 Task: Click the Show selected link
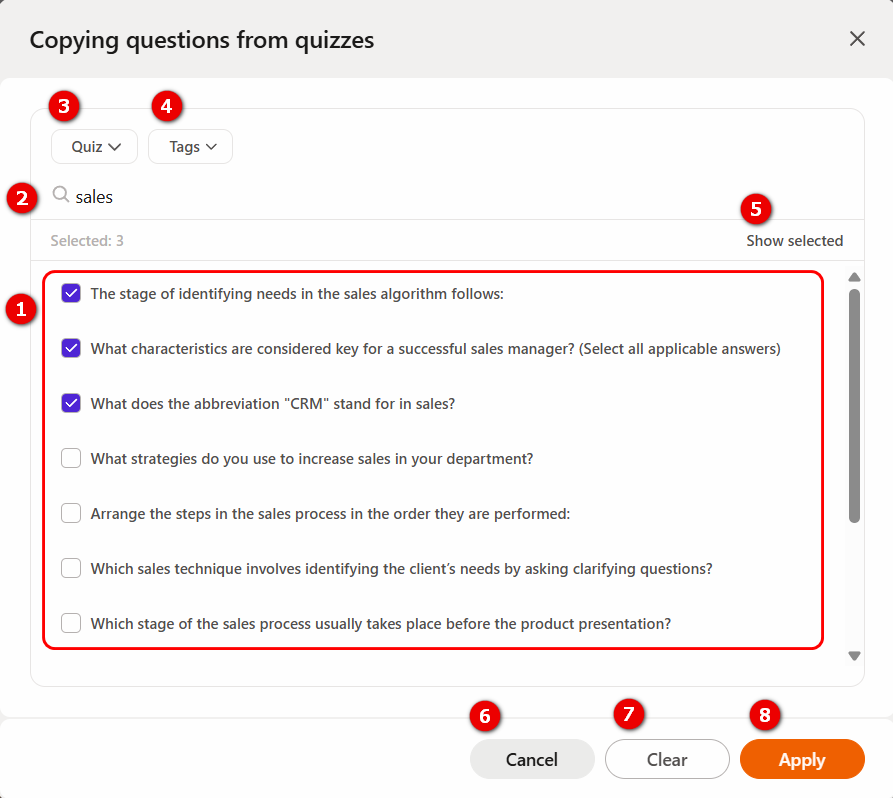pyautogui.click(x=794, y=241)
